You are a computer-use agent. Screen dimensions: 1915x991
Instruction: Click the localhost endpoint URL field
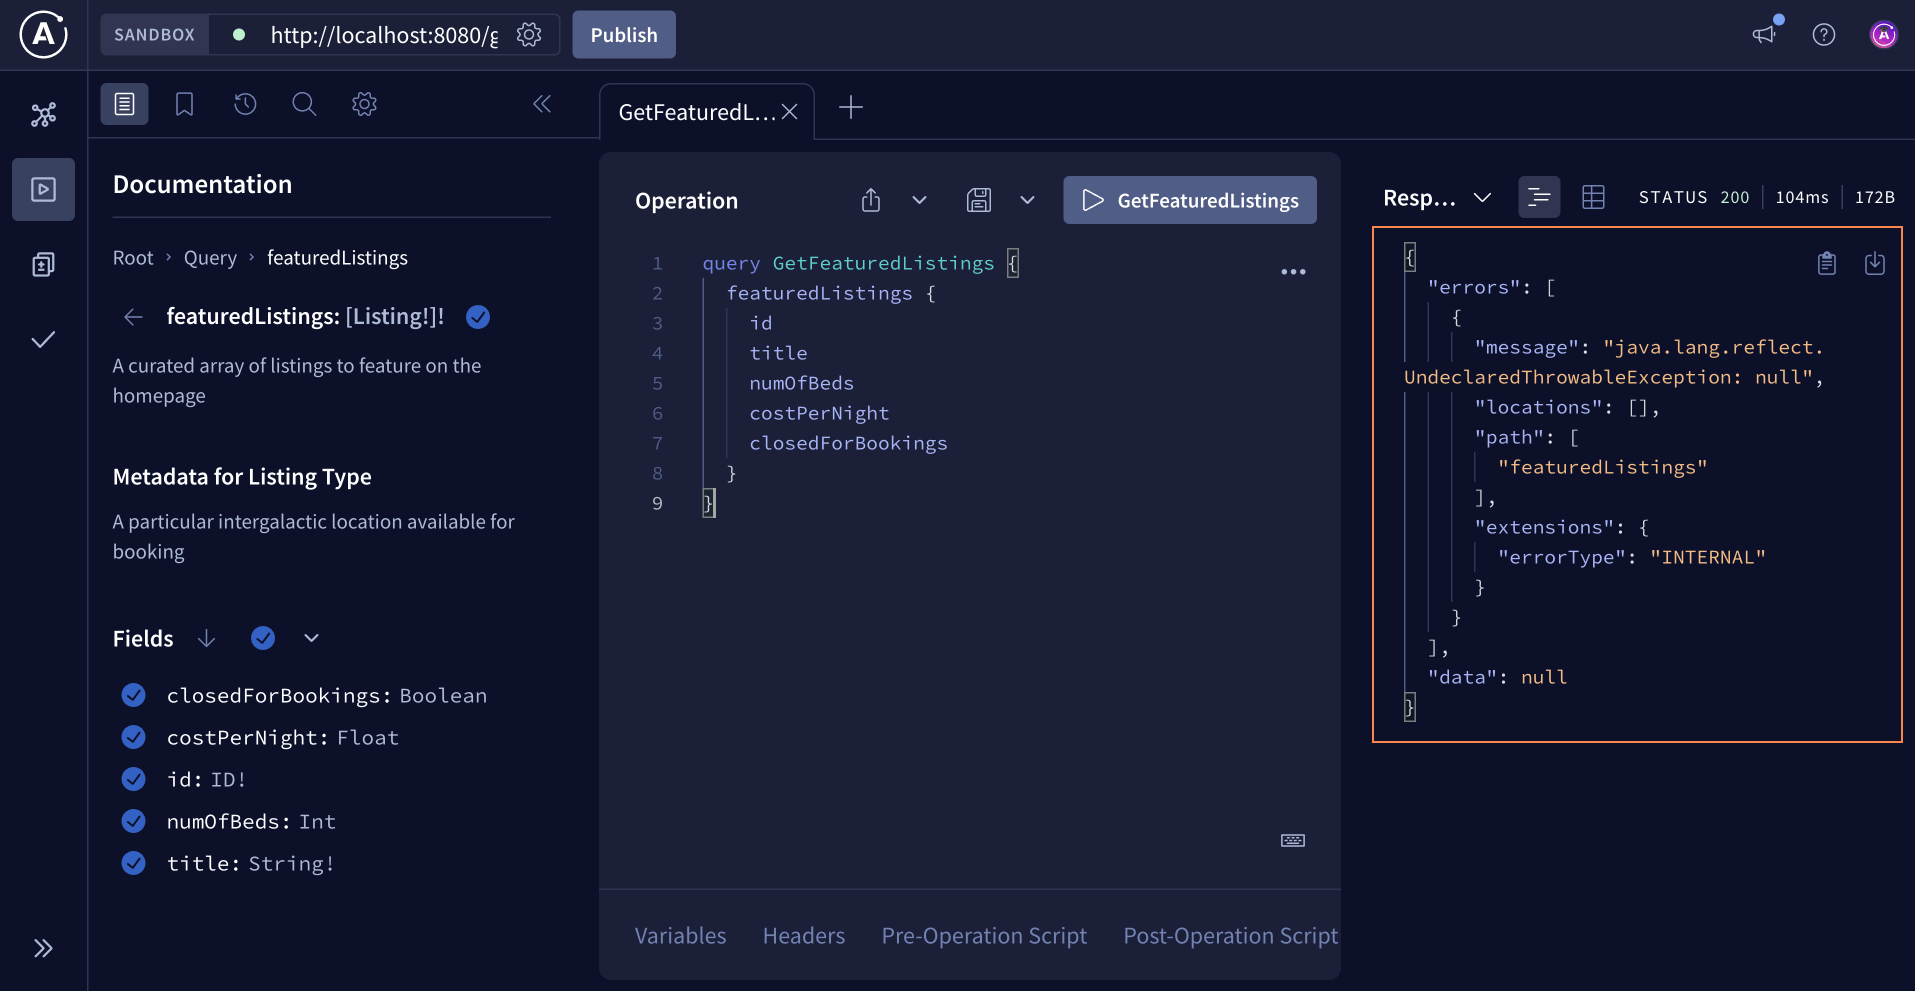pos(383,34)
